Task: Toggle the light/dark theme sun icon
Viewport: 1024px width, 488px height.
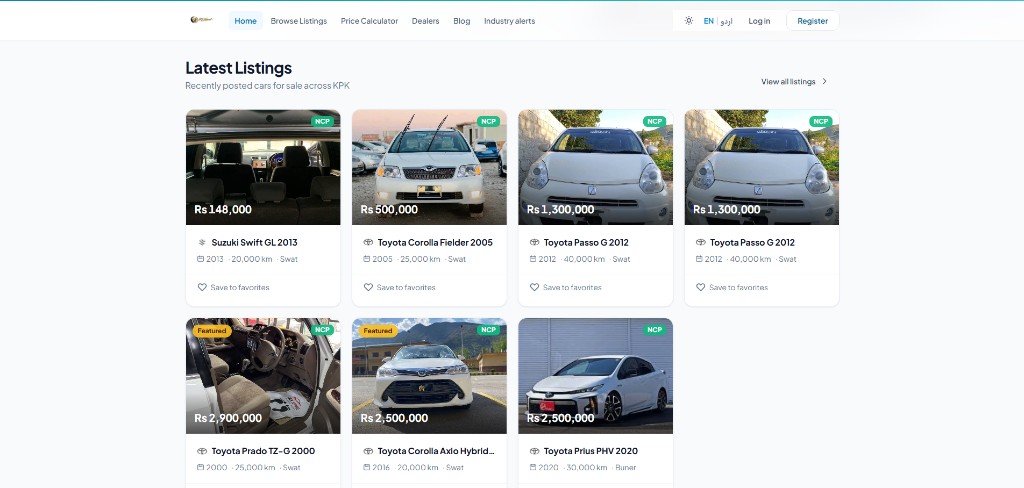Action: (x=688, y=21)
